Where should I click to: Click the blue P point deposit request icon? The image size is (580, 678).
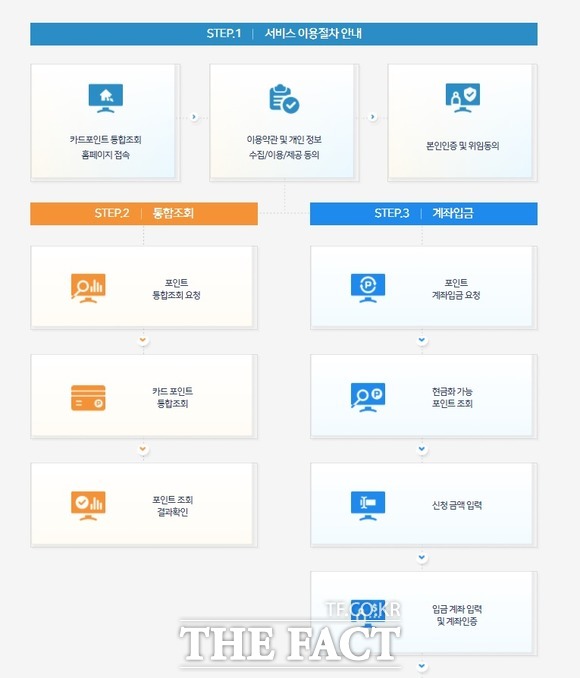click(x=368, y=288)
